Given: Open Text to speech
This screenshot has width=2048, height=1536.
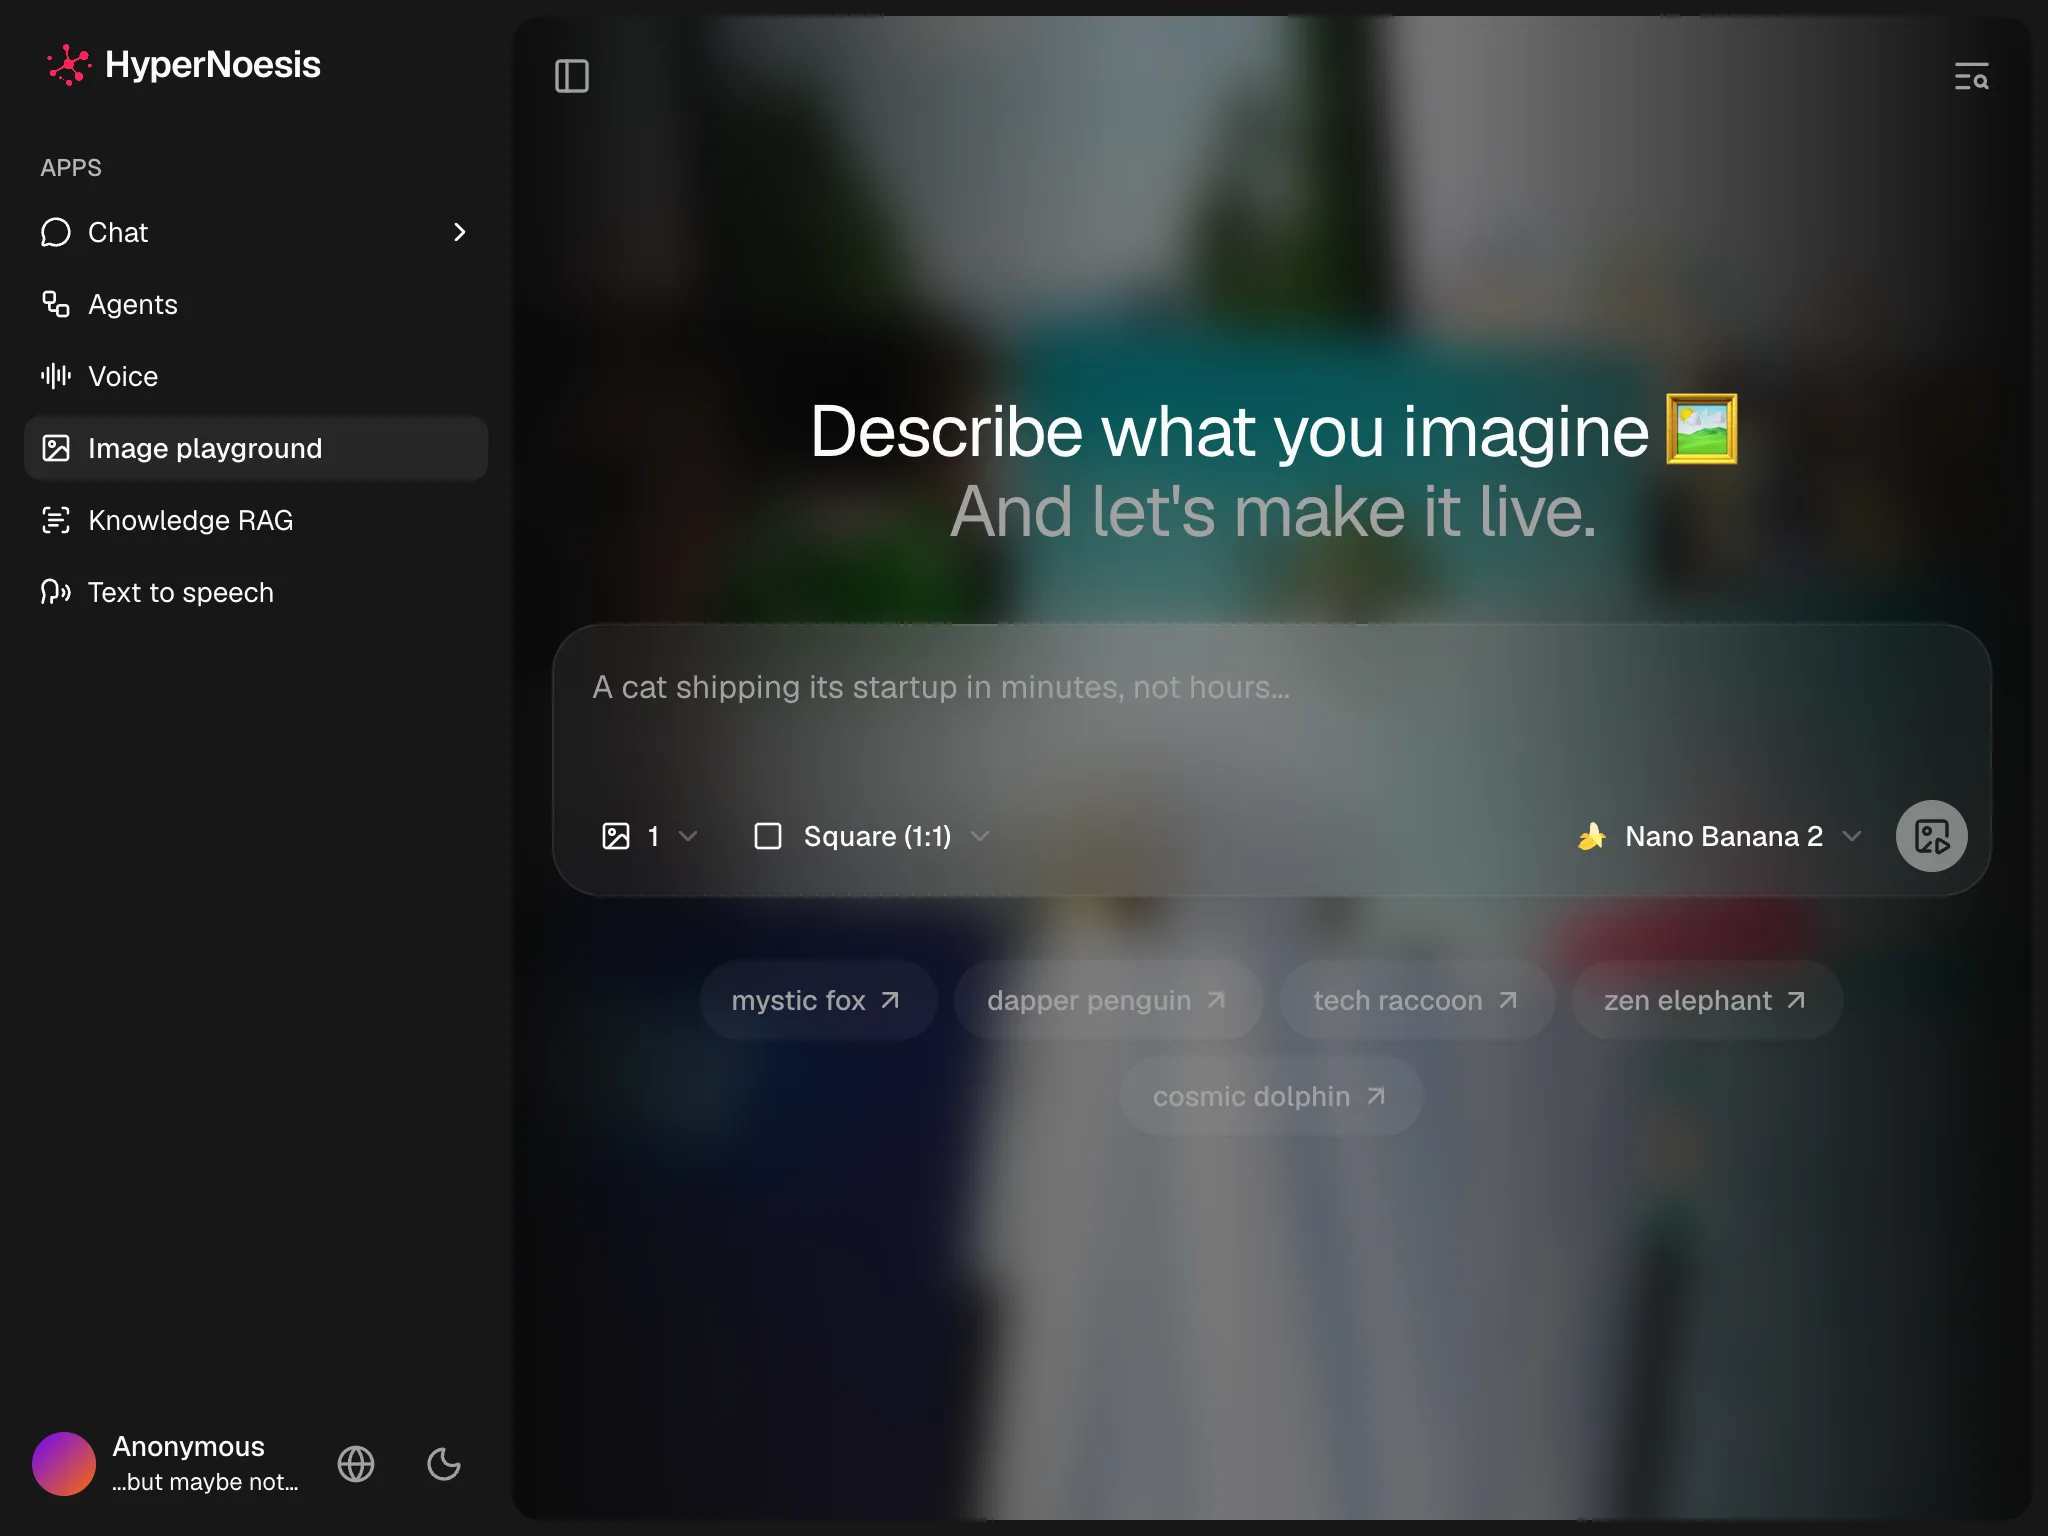Looking at the screenshot, I should click(256, 592).
